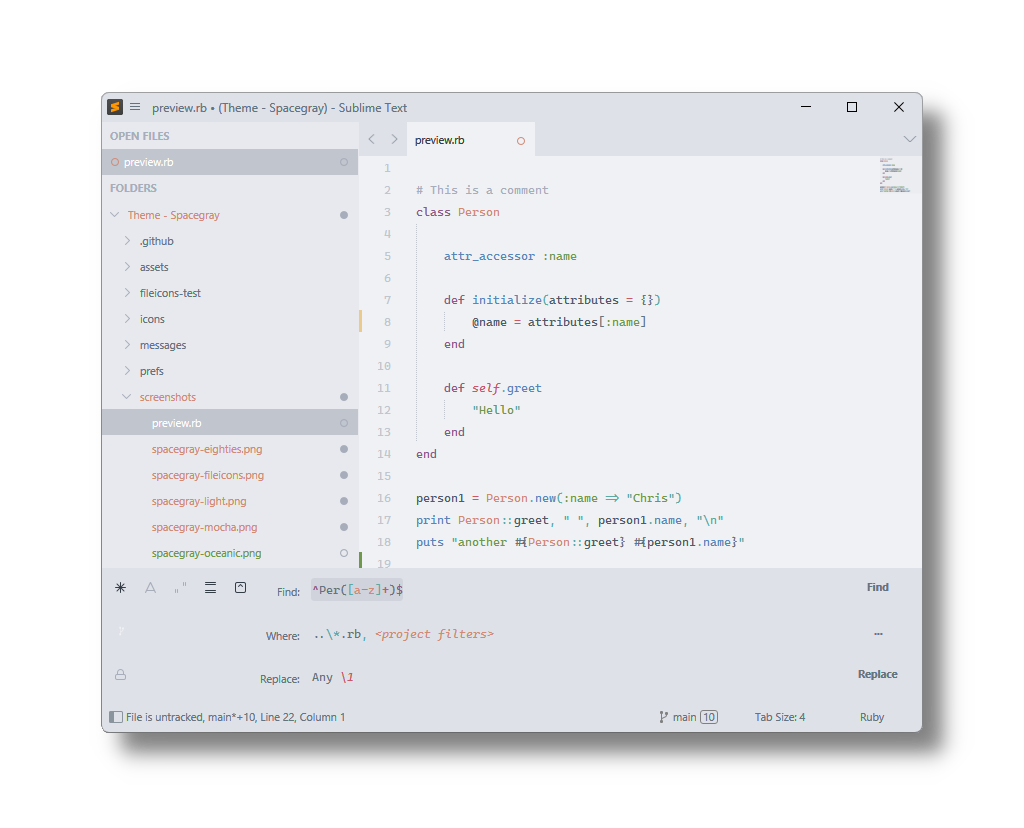Click status dot beside spacegray-mocha.png
1024x828 pixels.
(344, 527)
